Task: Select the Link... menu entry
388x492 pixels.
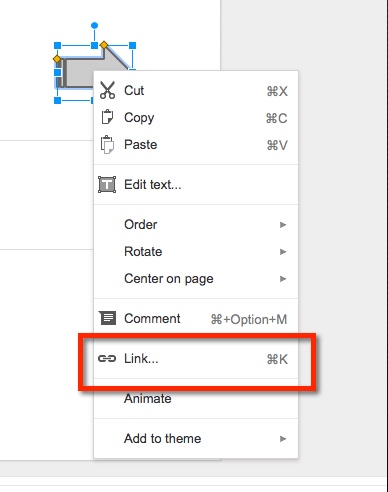Action: (196, 359)
